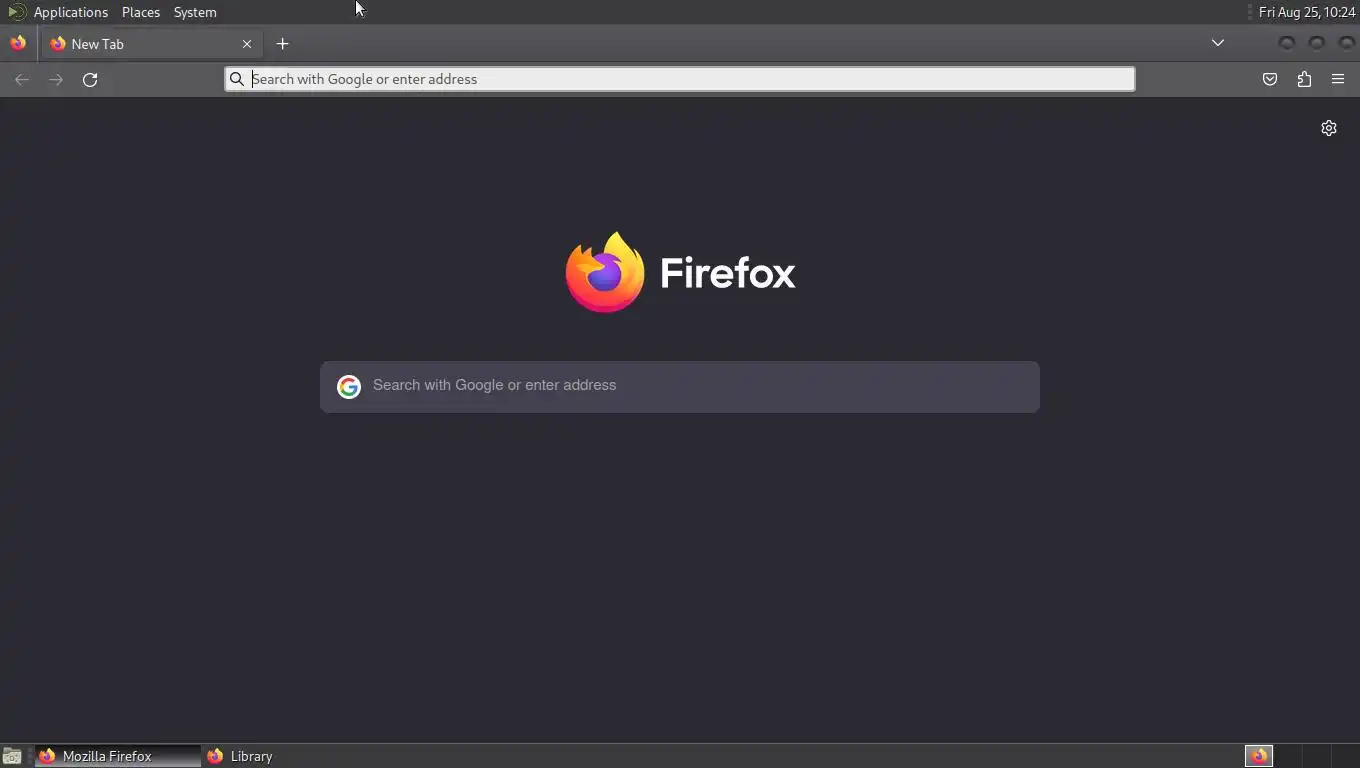Click the Firefox View icon beside tabs
The width and height of the screenshot is (1360, 768).
pos(18,44)
